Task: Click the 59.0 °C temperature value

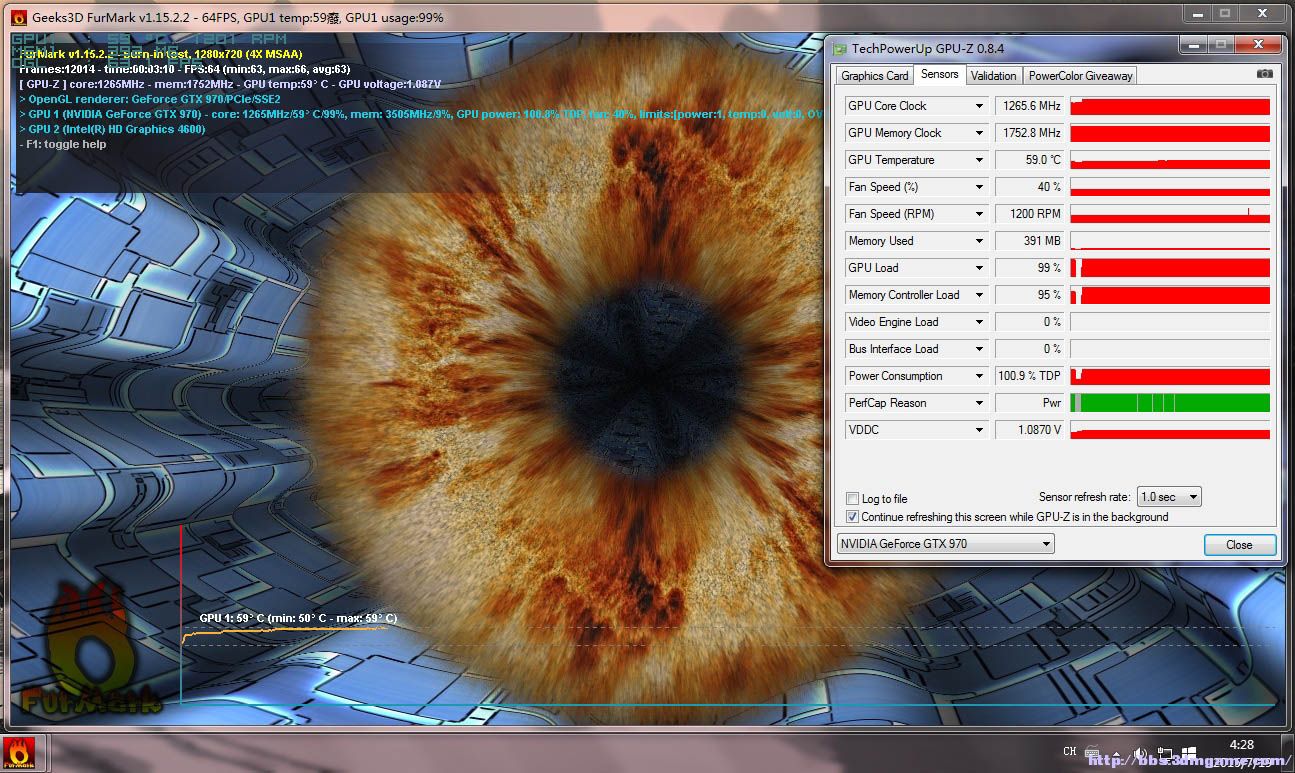Action: pyautogui.click(x=1029, y=160)
